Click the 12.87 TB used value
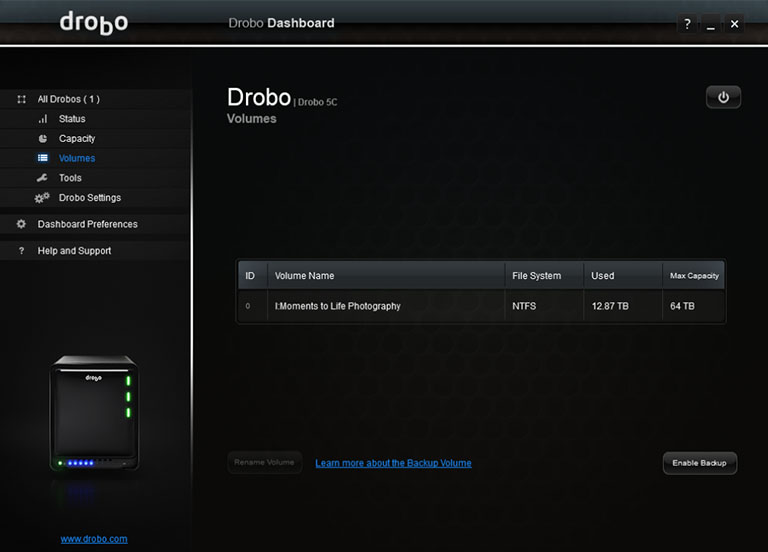The height and width of the screenshot is (552, 768). (x=610, y=306)
